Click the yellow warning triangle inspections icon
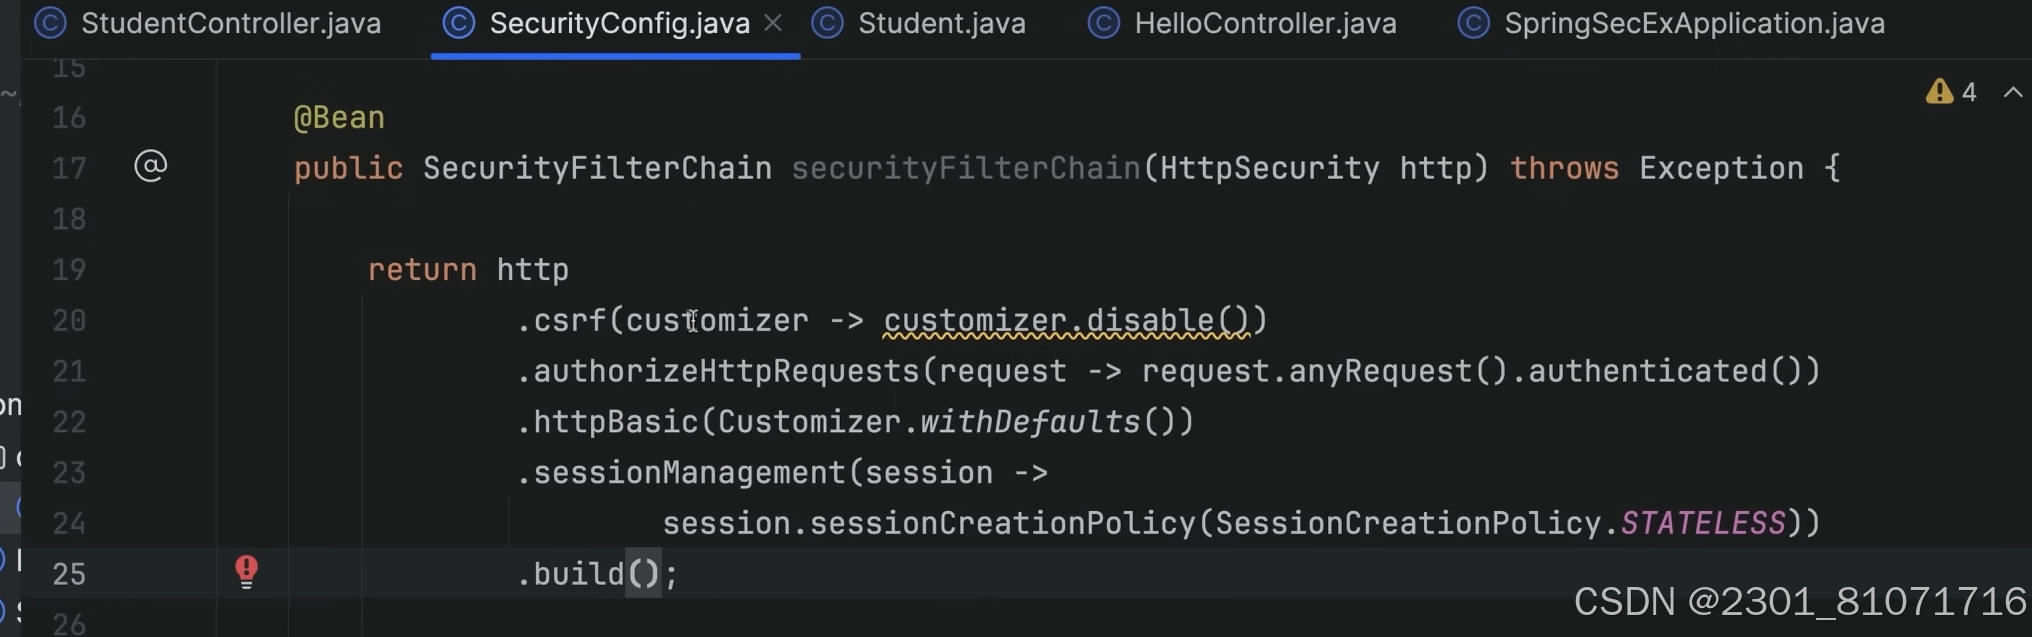Screen dimensions: 2032x637 (x=1940, y=91)
